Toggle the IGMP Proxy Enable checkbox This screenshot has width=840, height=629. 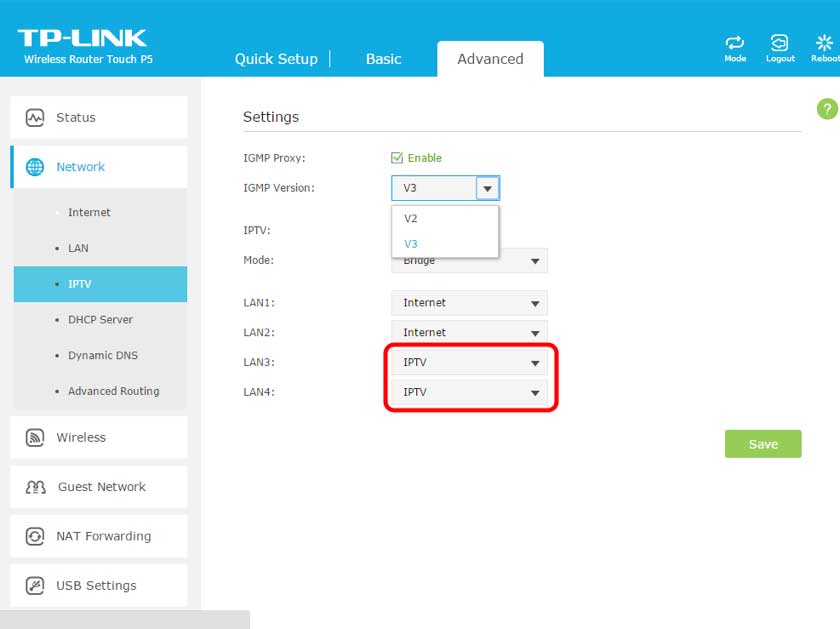point(397,158)
